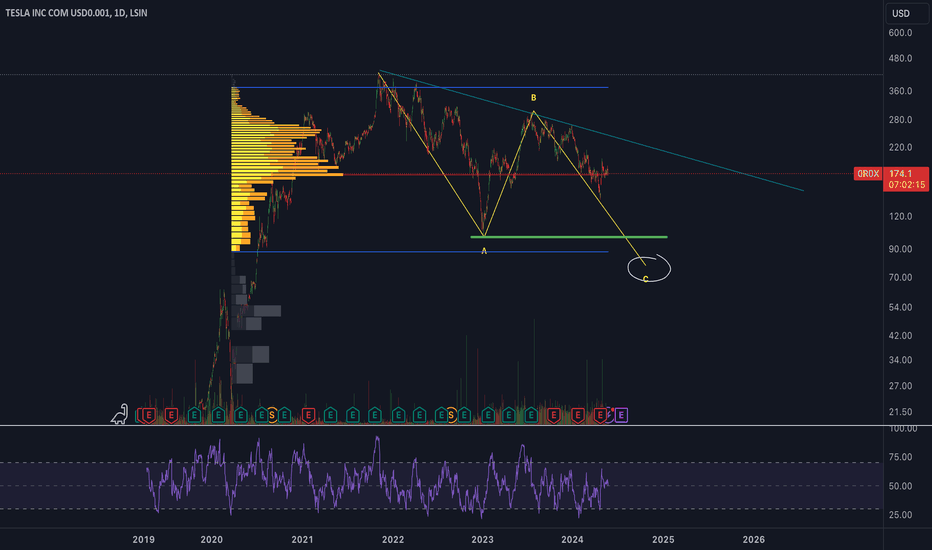Open the red earnings marker above 2021 label

click(308, 415)
